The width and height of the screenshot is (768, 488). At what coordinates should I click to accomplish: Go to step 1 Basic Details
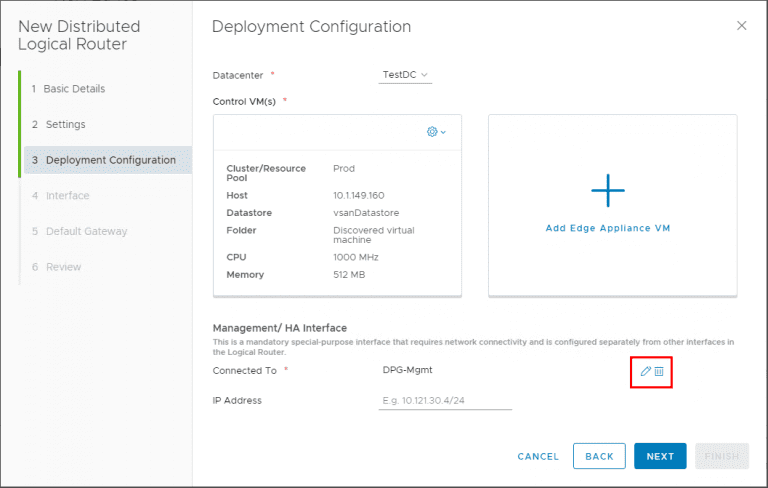[x=74, y=89]
